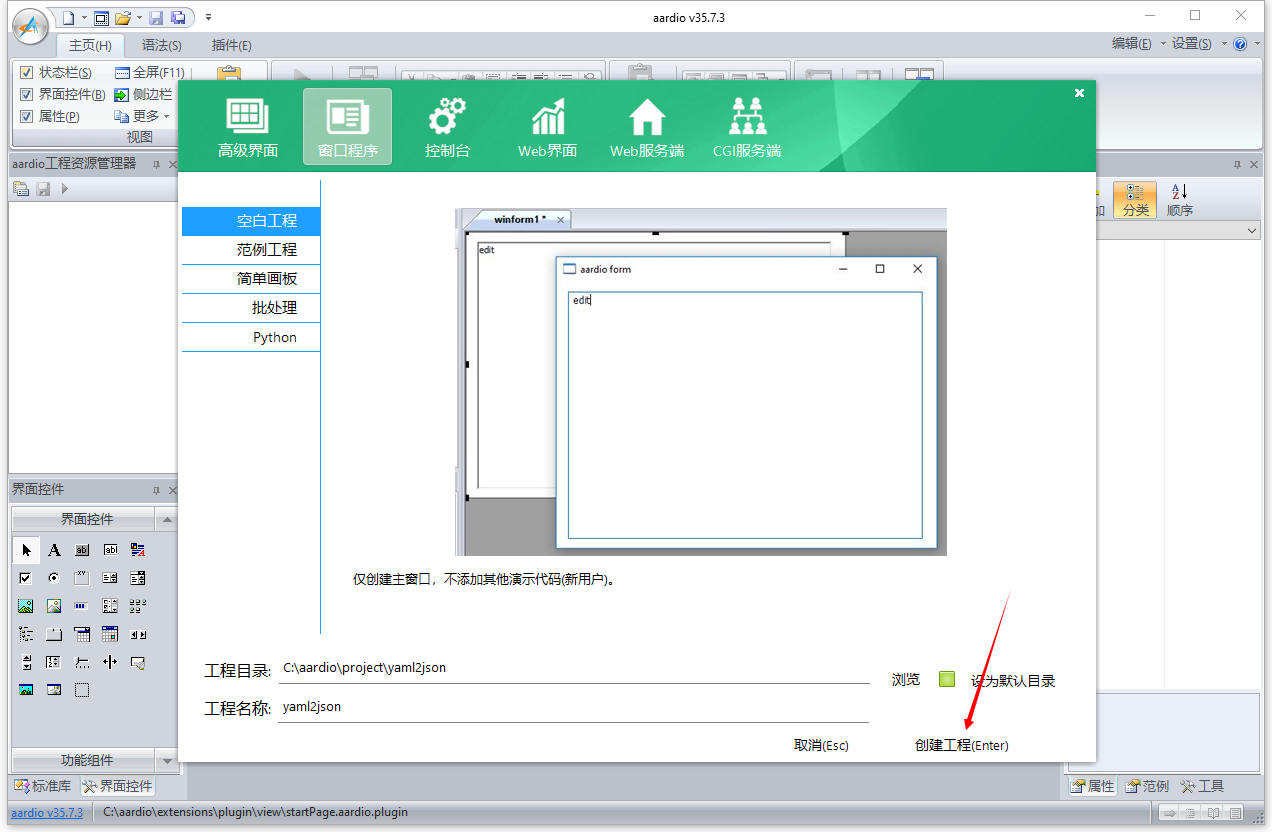
Task: Select 范例工程 in the dialog sidebar
Action: 250,249
